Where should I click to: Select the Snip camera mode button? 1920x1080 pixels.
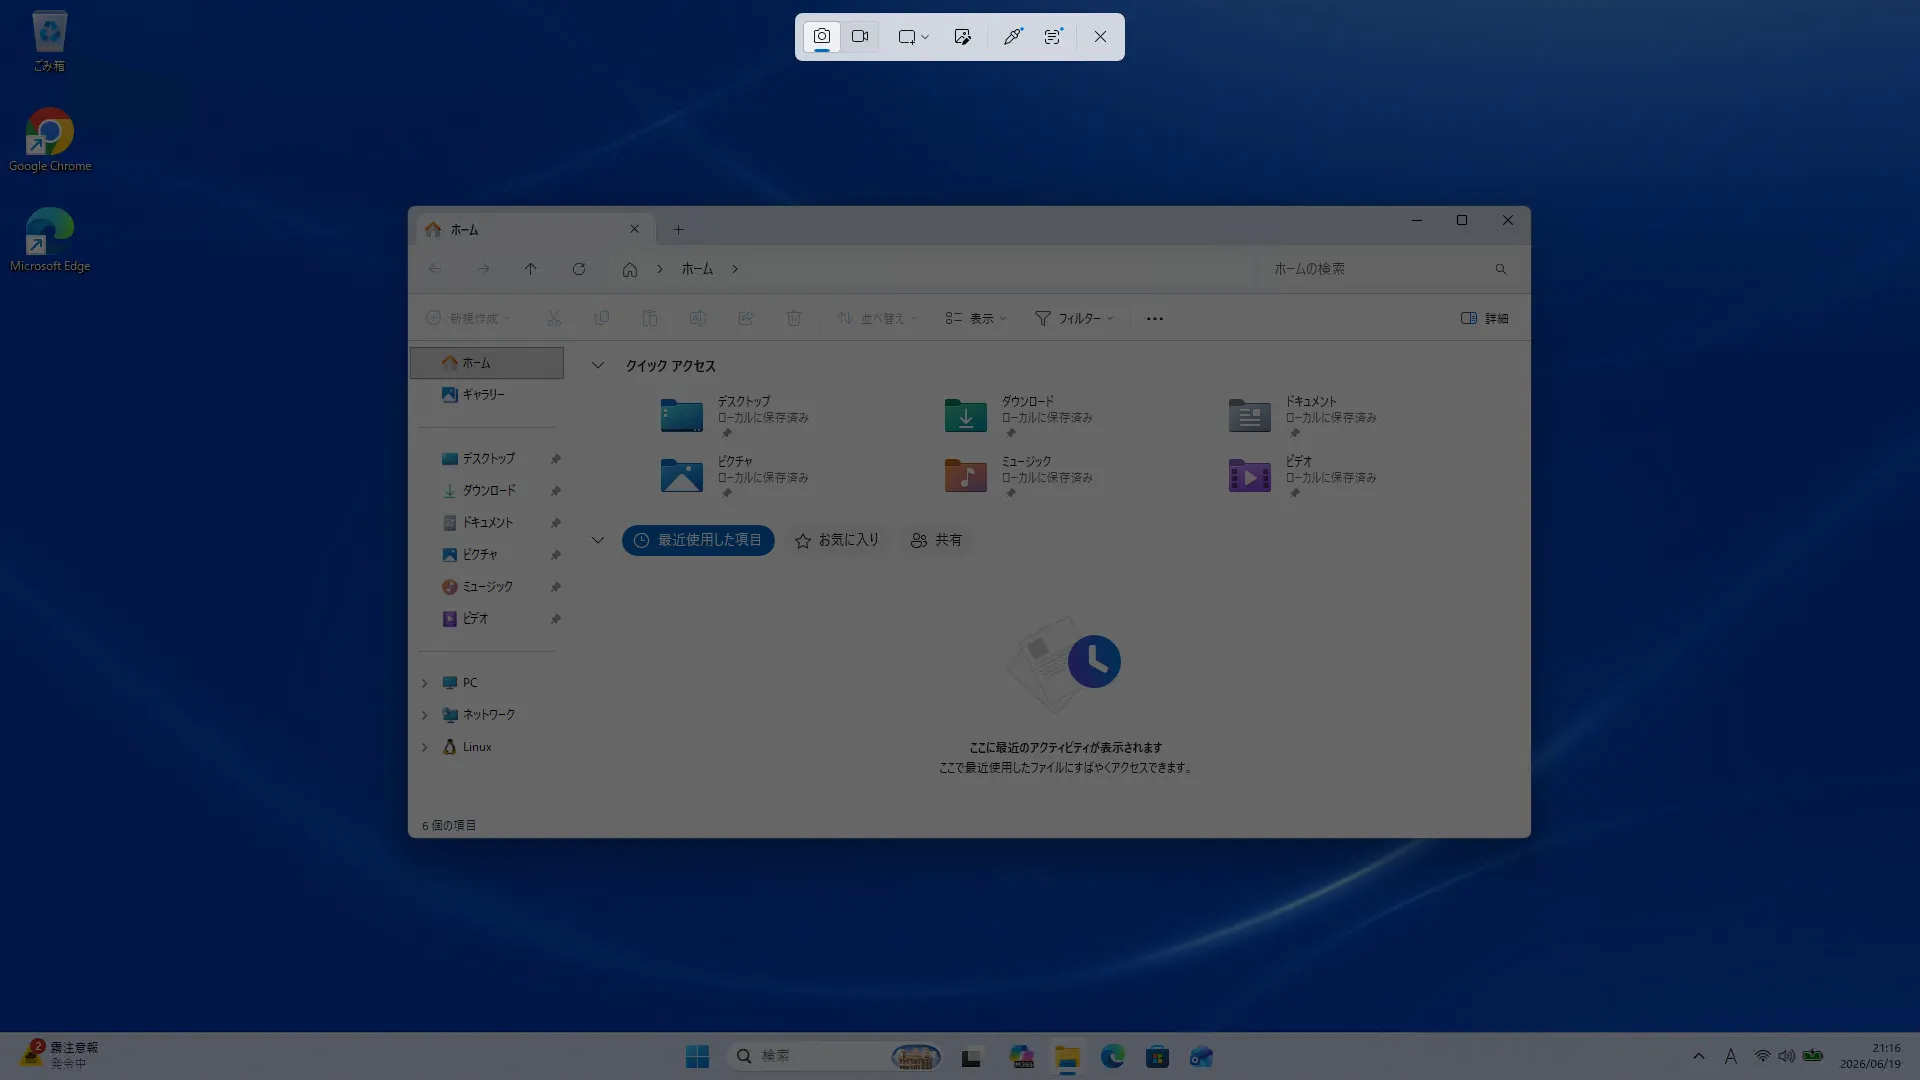tap(821, 37)
